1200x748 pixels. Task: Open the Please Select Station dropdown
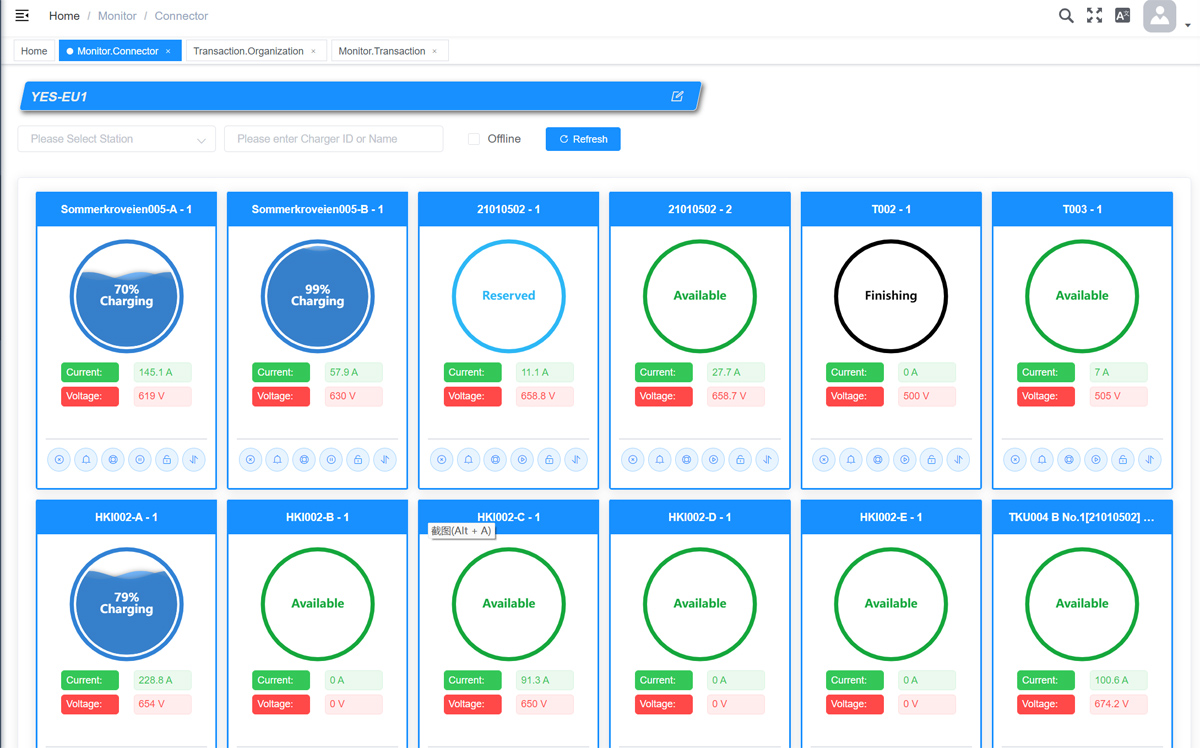(117, 139)
